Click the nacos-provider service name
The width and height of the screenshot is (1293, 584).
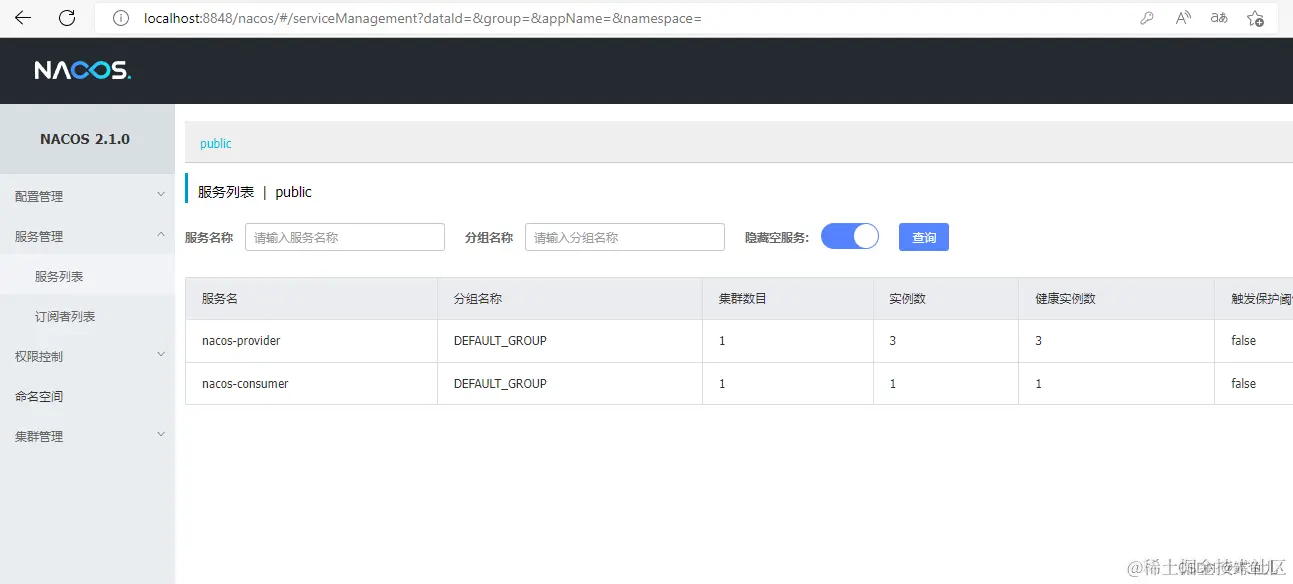[241, 341]
